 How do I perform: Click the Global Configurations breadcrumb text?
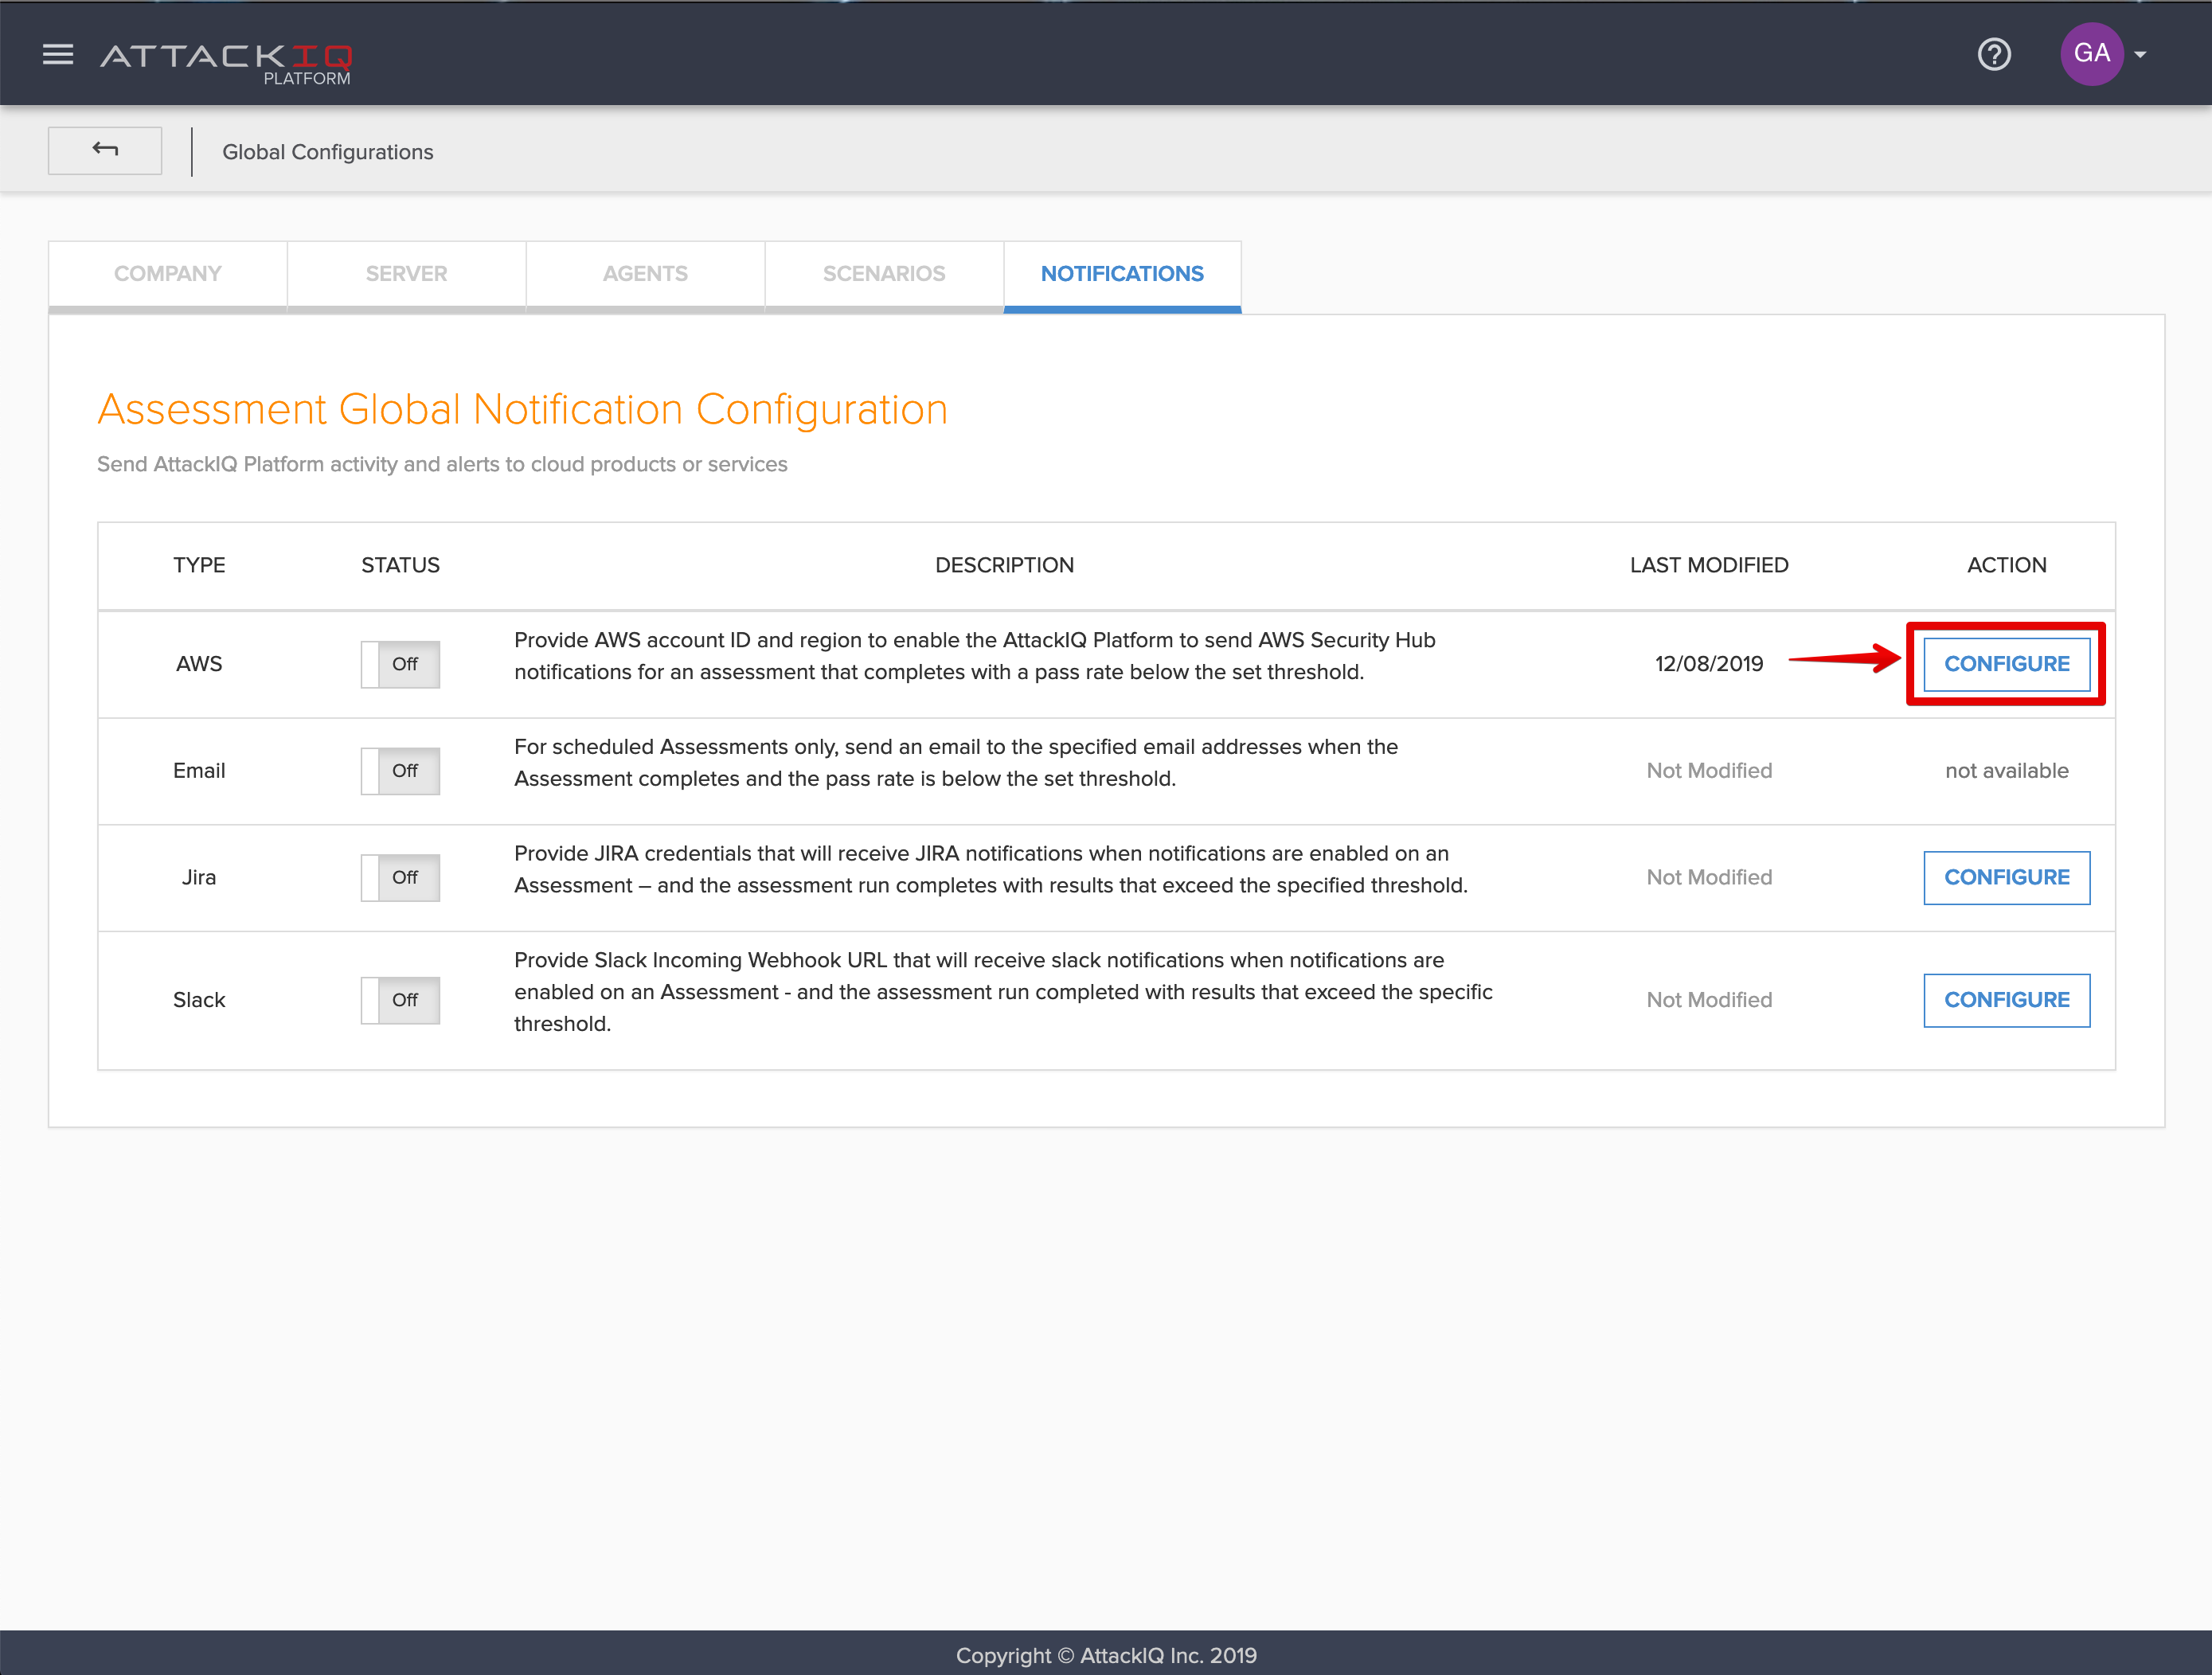point(328,152)
